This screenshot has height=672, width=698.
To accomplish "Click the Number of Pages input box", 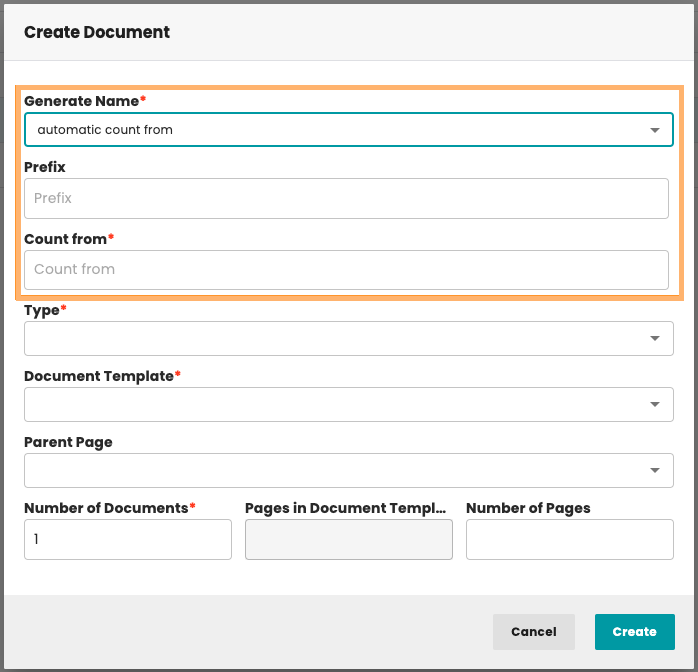I will click(569, 540).
